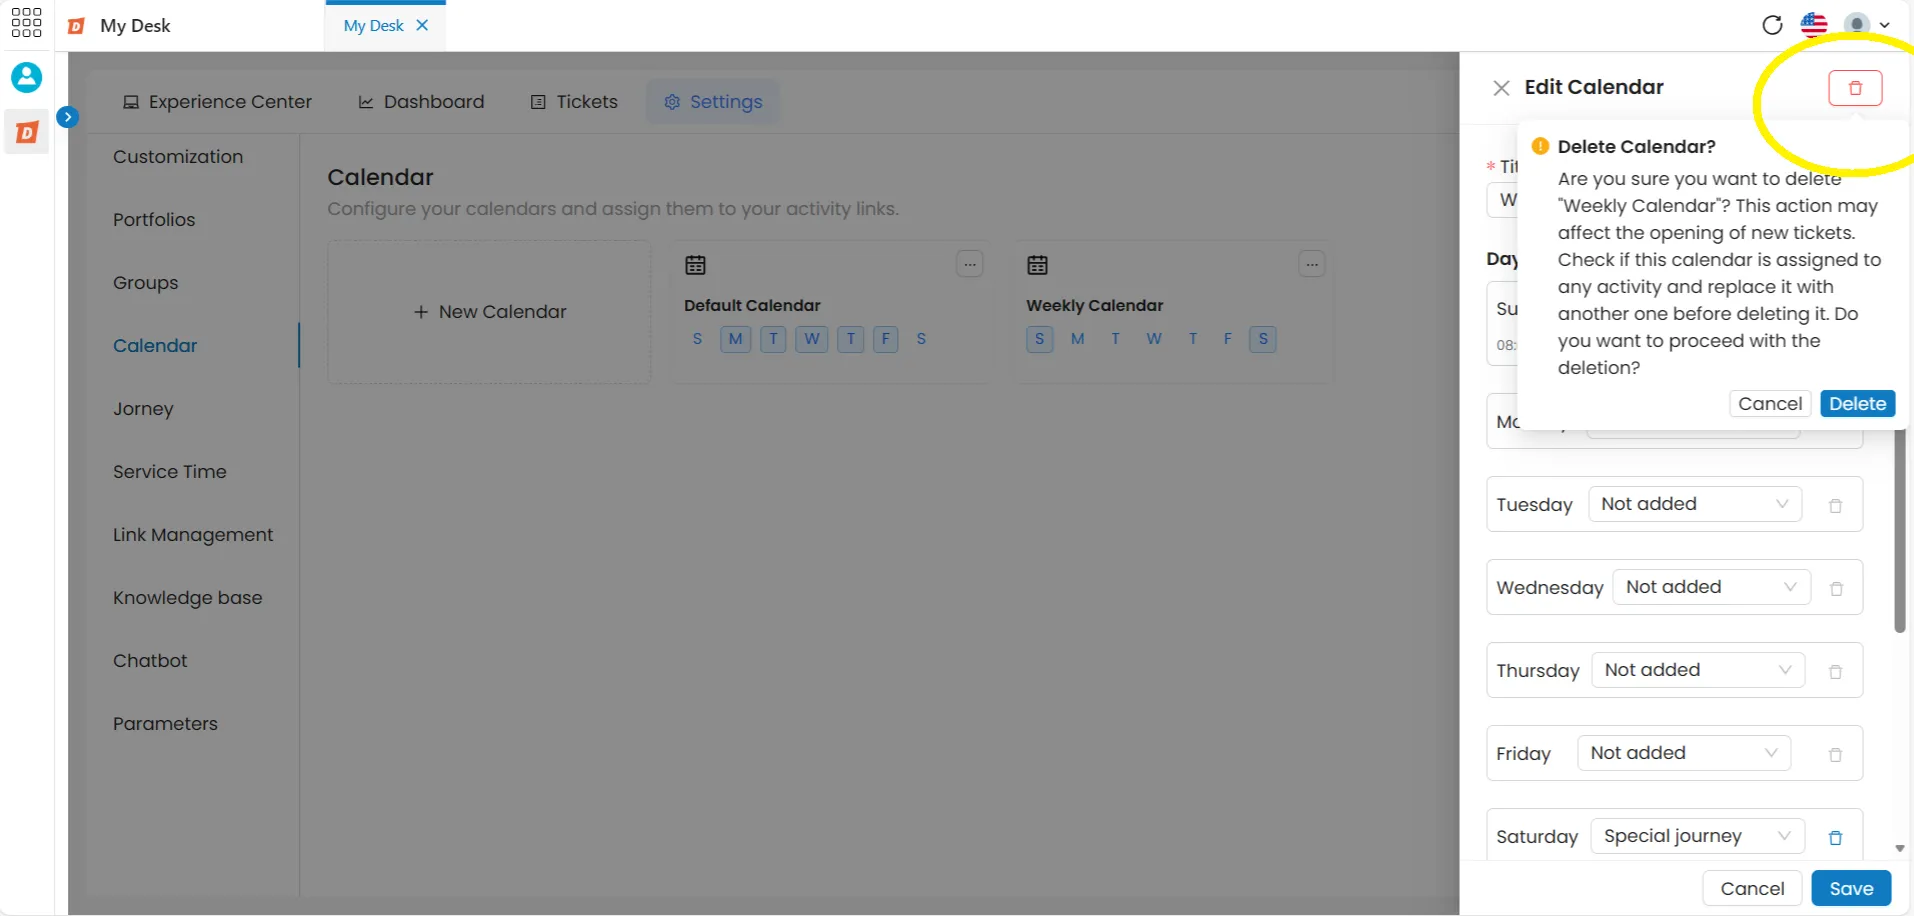Open the Thursday journey dropdown

tap(1698, 670)
